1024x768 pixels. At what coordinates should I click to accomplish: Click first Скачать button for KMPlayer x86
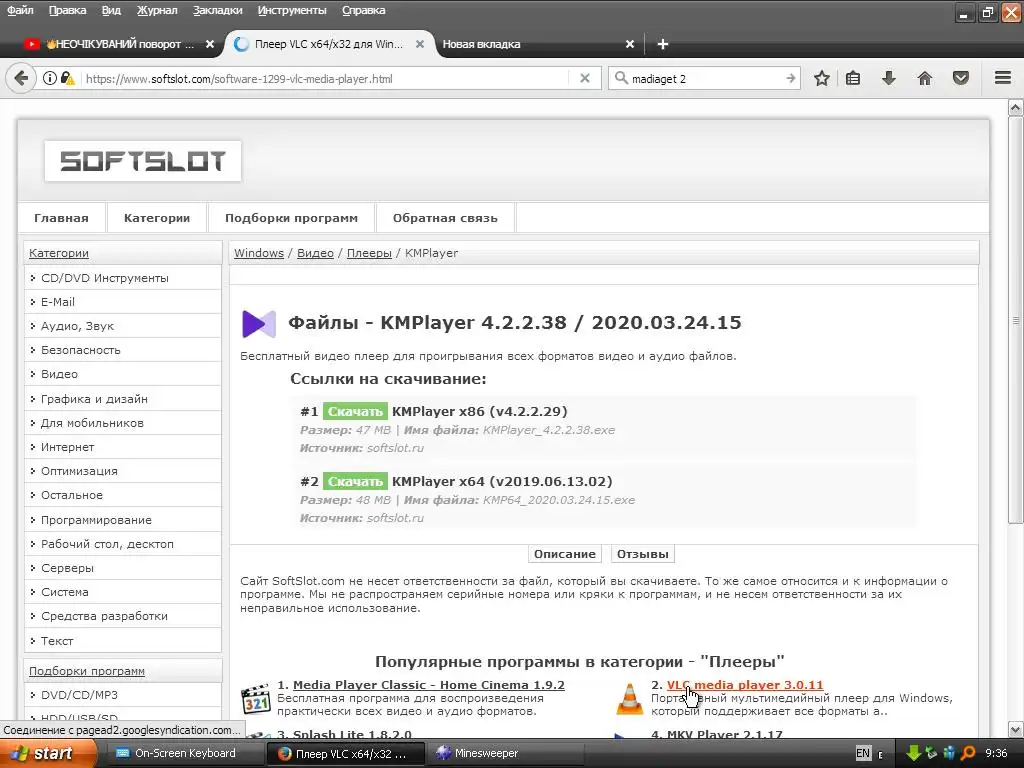click(355, 411)
